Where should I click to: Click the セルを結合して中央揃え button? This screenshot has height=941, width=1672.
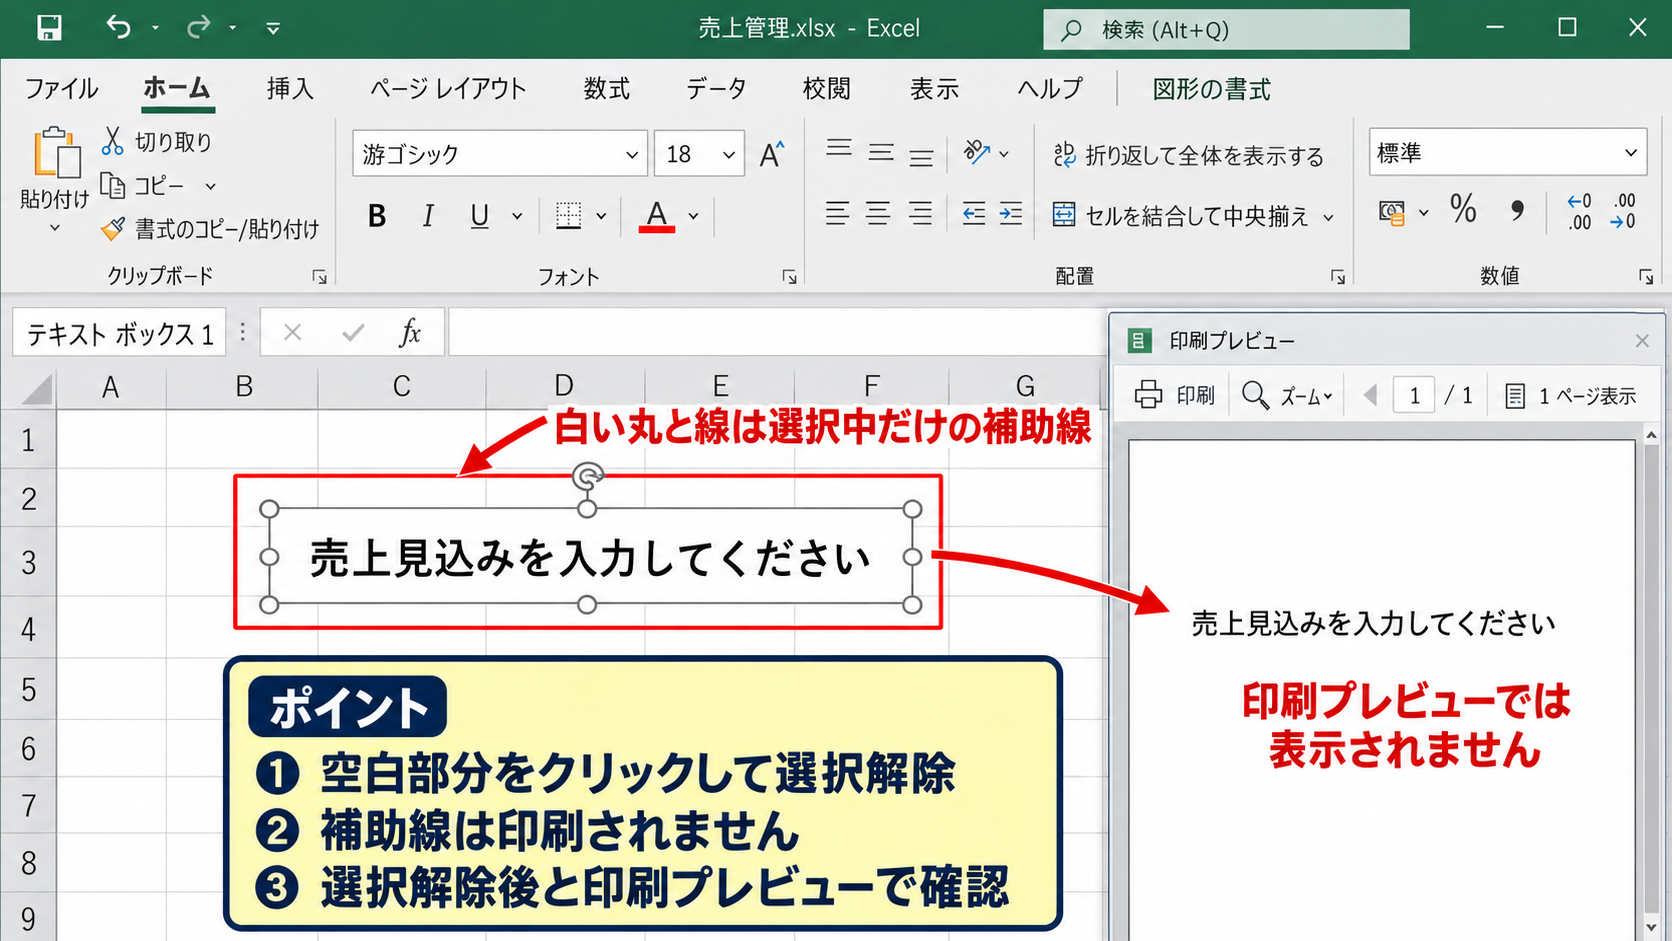pyautogui.click(x=1181, y=216)
